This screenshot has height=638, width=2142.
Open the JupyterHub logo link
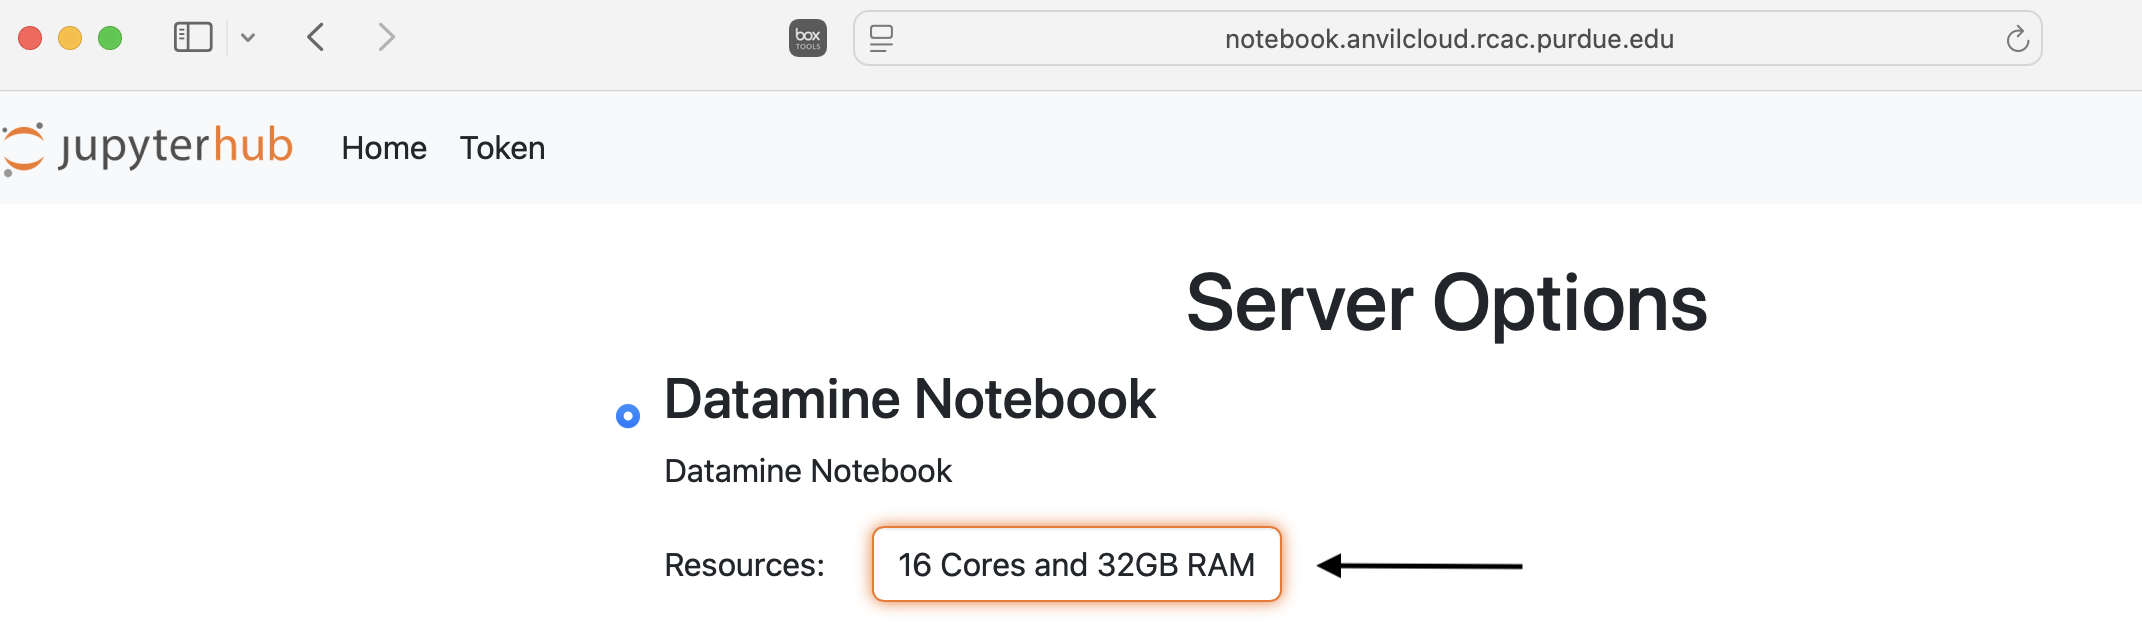[148, 147]
